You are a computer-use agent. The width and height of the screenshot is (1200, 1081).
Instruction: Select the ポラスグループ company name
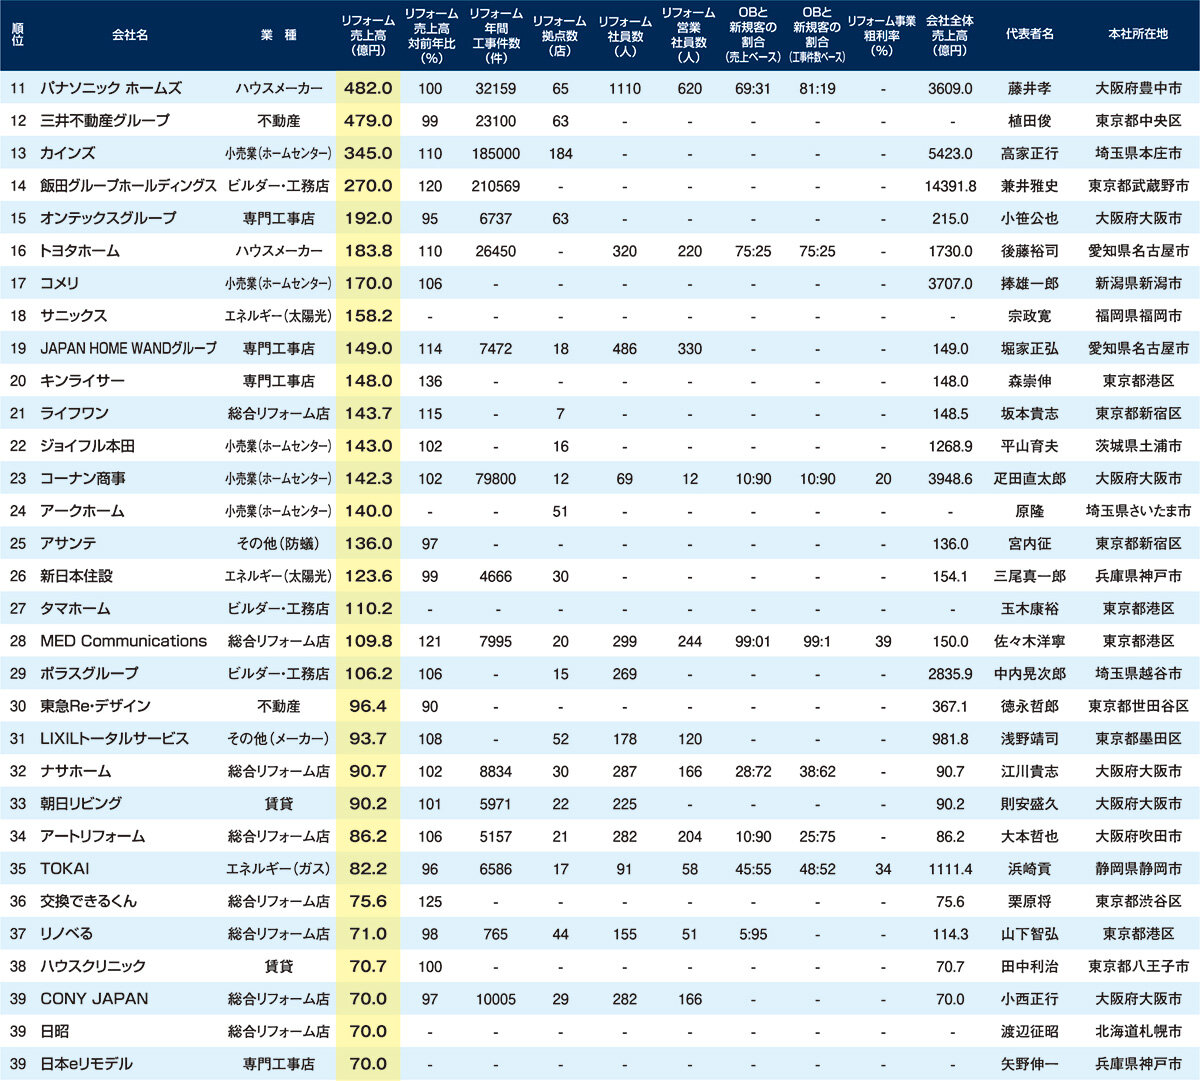click(x=89, y=673)
